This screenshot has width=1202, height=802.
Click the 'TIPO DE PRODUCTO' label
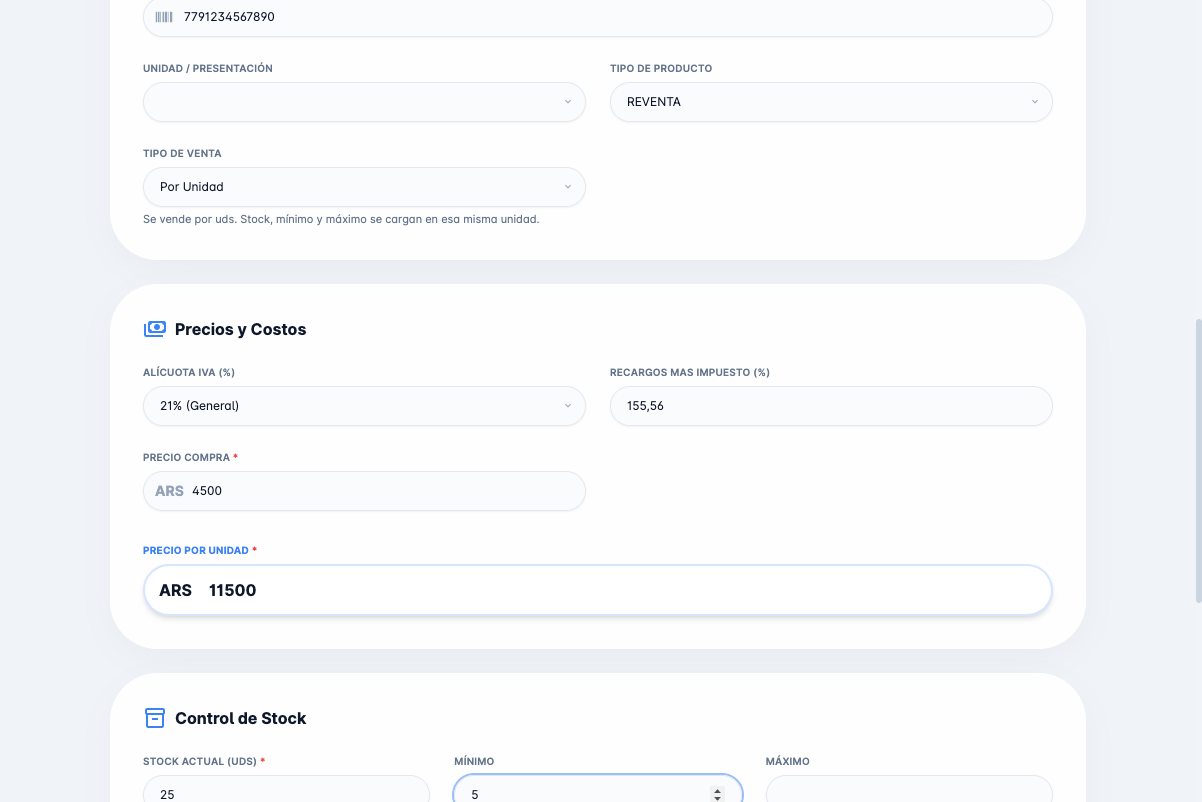[x=661, y=69]
